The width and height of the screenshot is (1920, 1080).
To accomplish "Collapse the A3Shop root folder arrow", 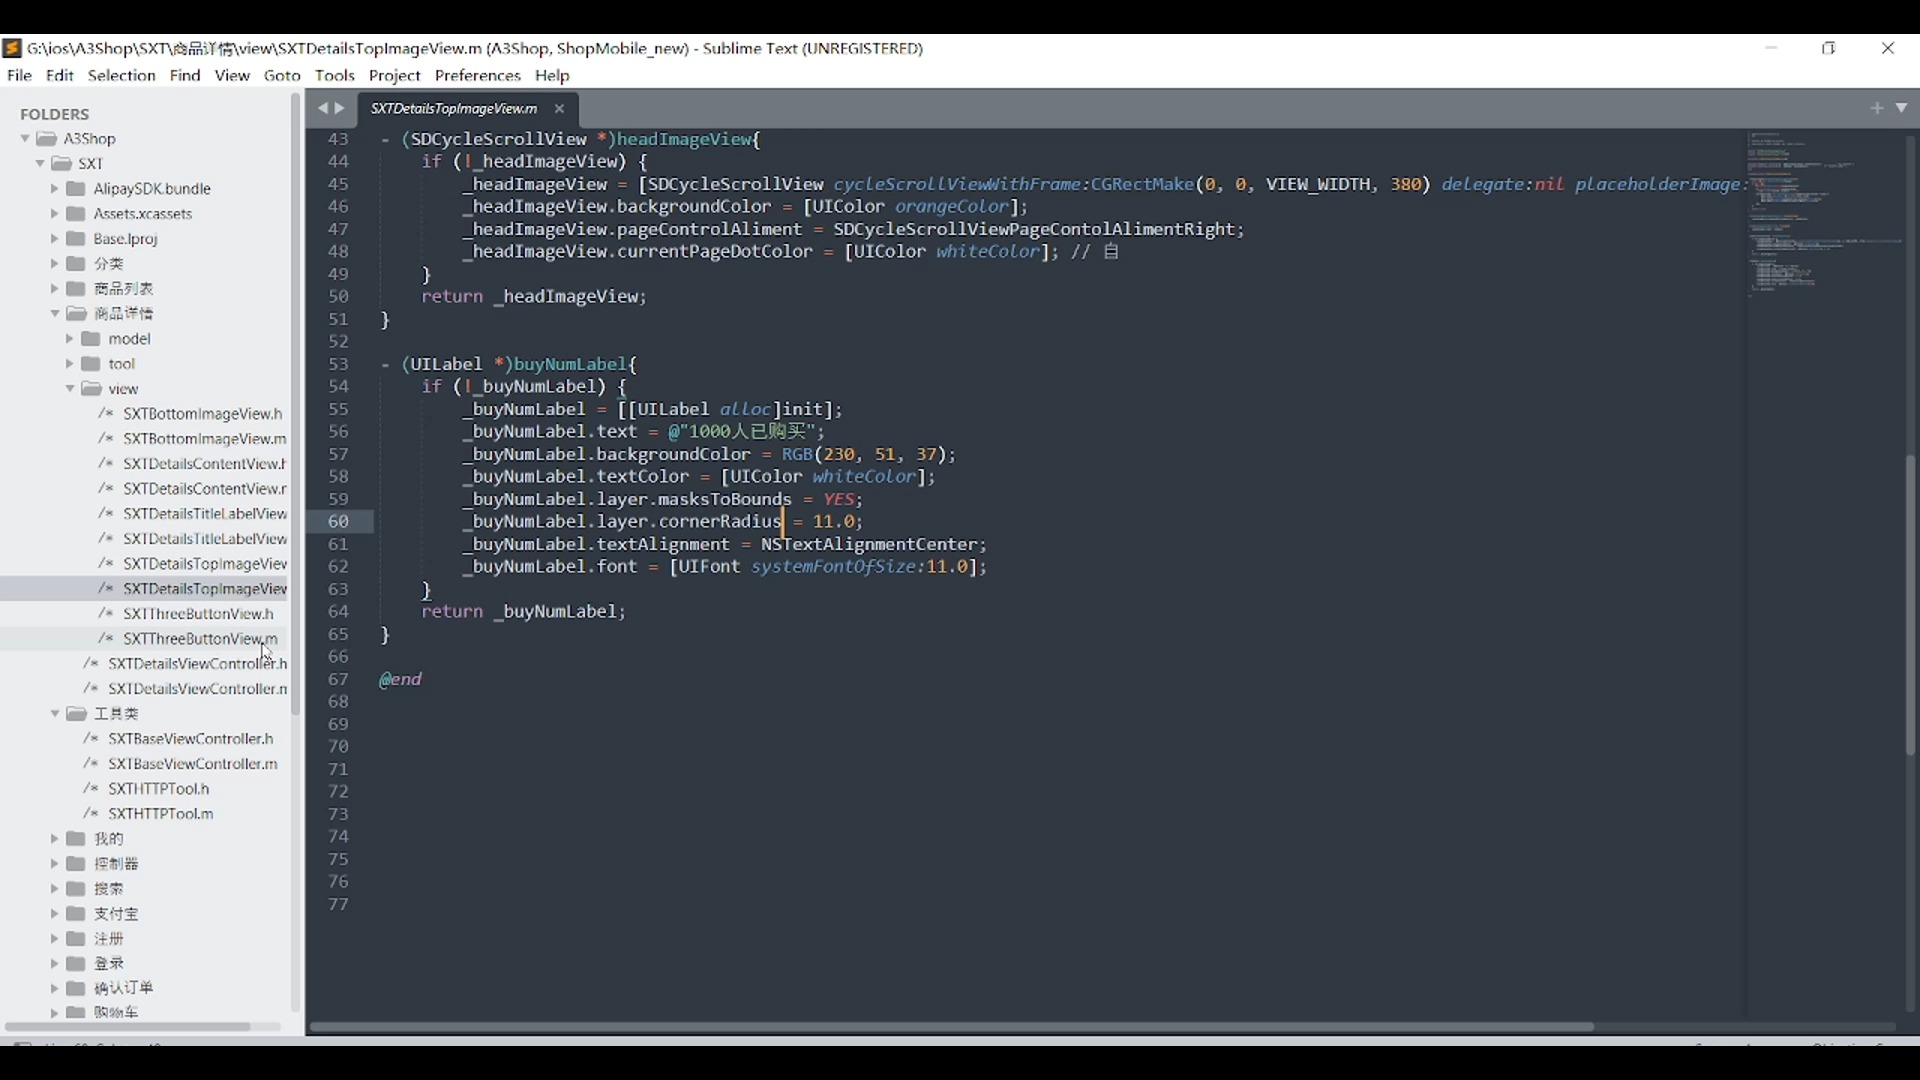I will point(25,138).
